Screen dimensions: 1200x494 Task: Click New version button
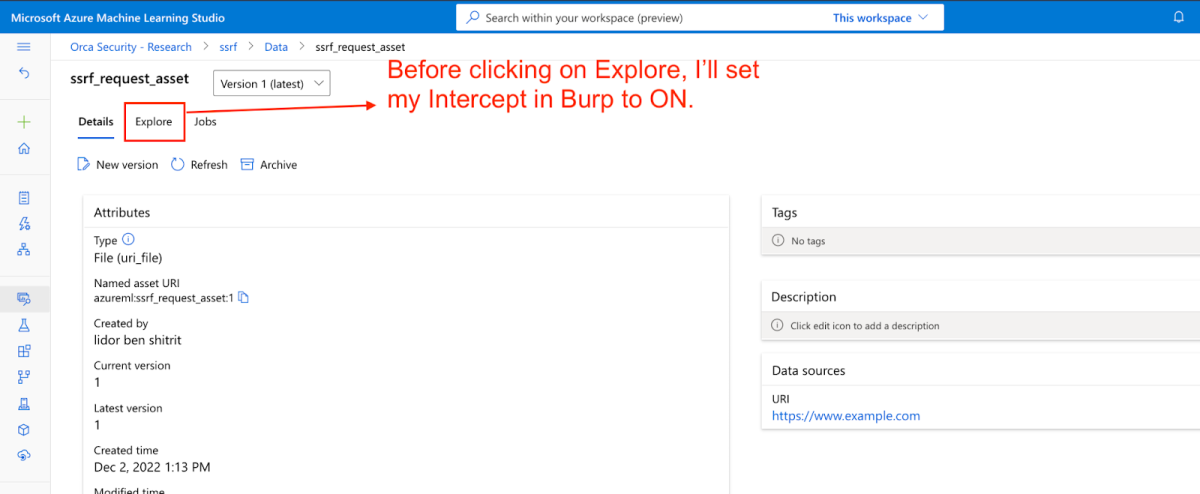pos(117,165)
